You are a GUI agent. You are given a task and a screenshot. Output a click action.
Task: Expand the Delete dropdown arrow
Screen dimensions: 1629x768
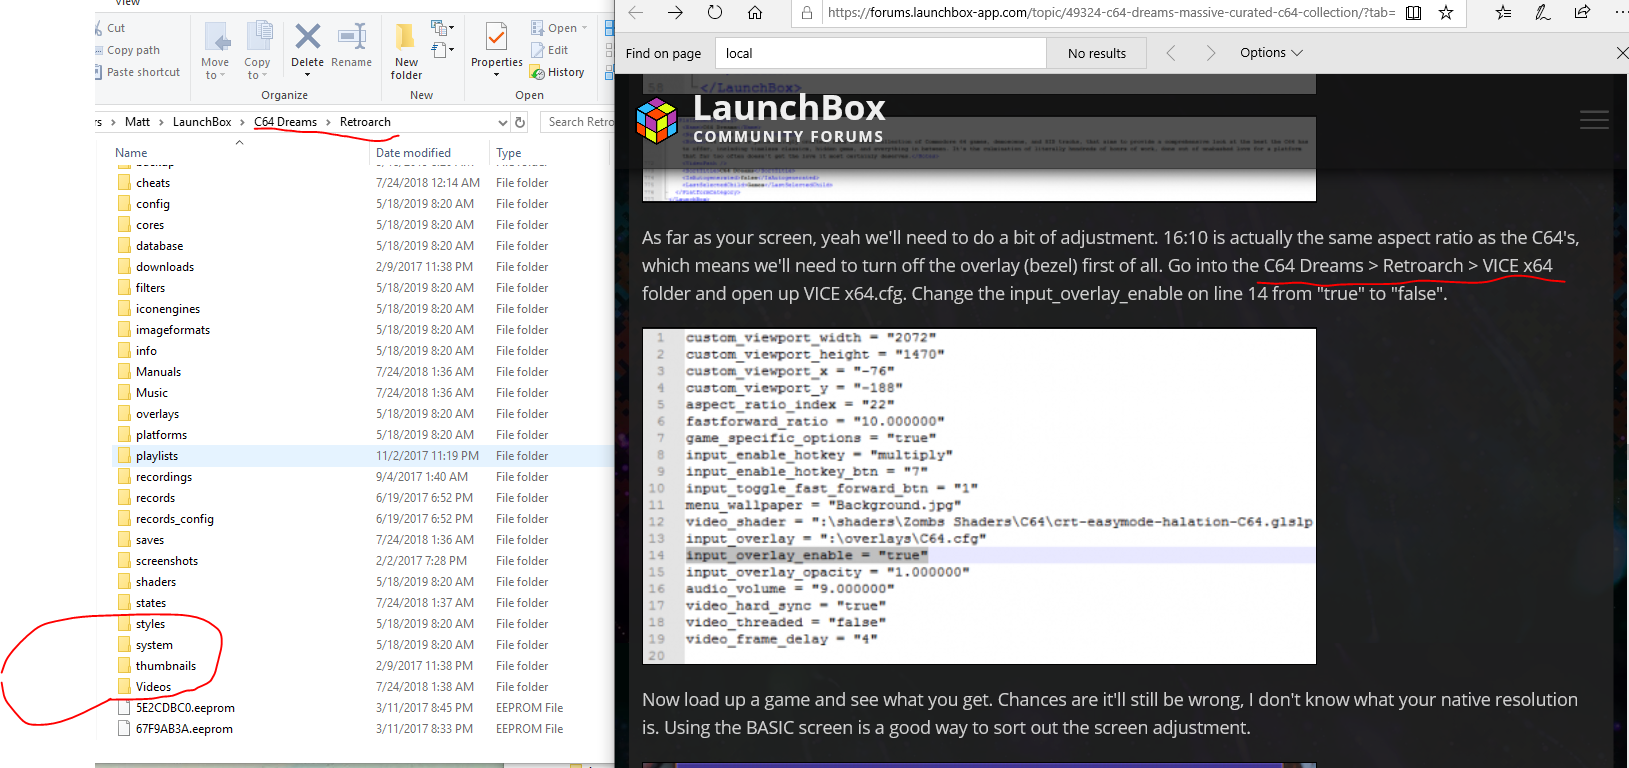(x=307, y=75)
